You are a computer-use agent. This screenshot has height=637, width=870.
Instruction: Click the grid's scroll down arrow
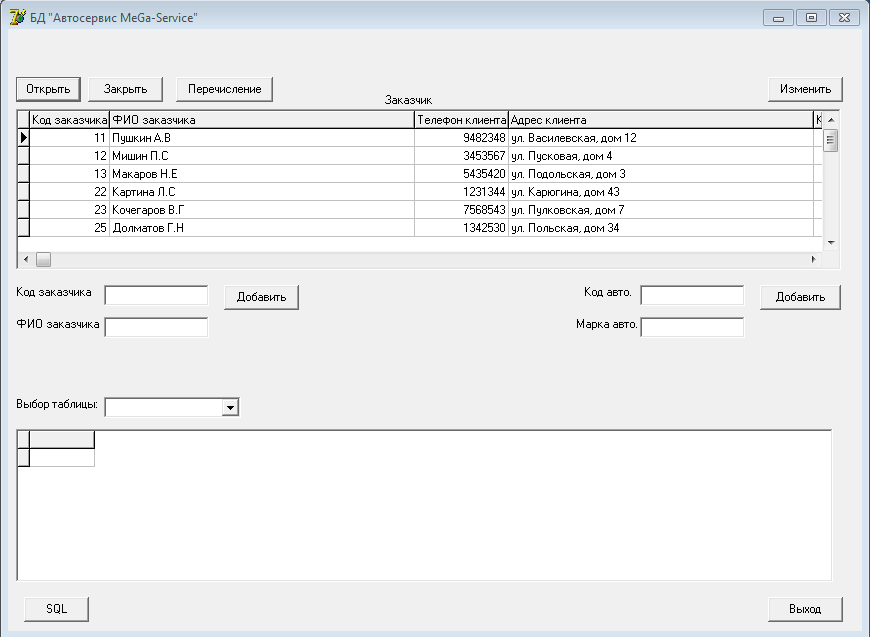831,242
